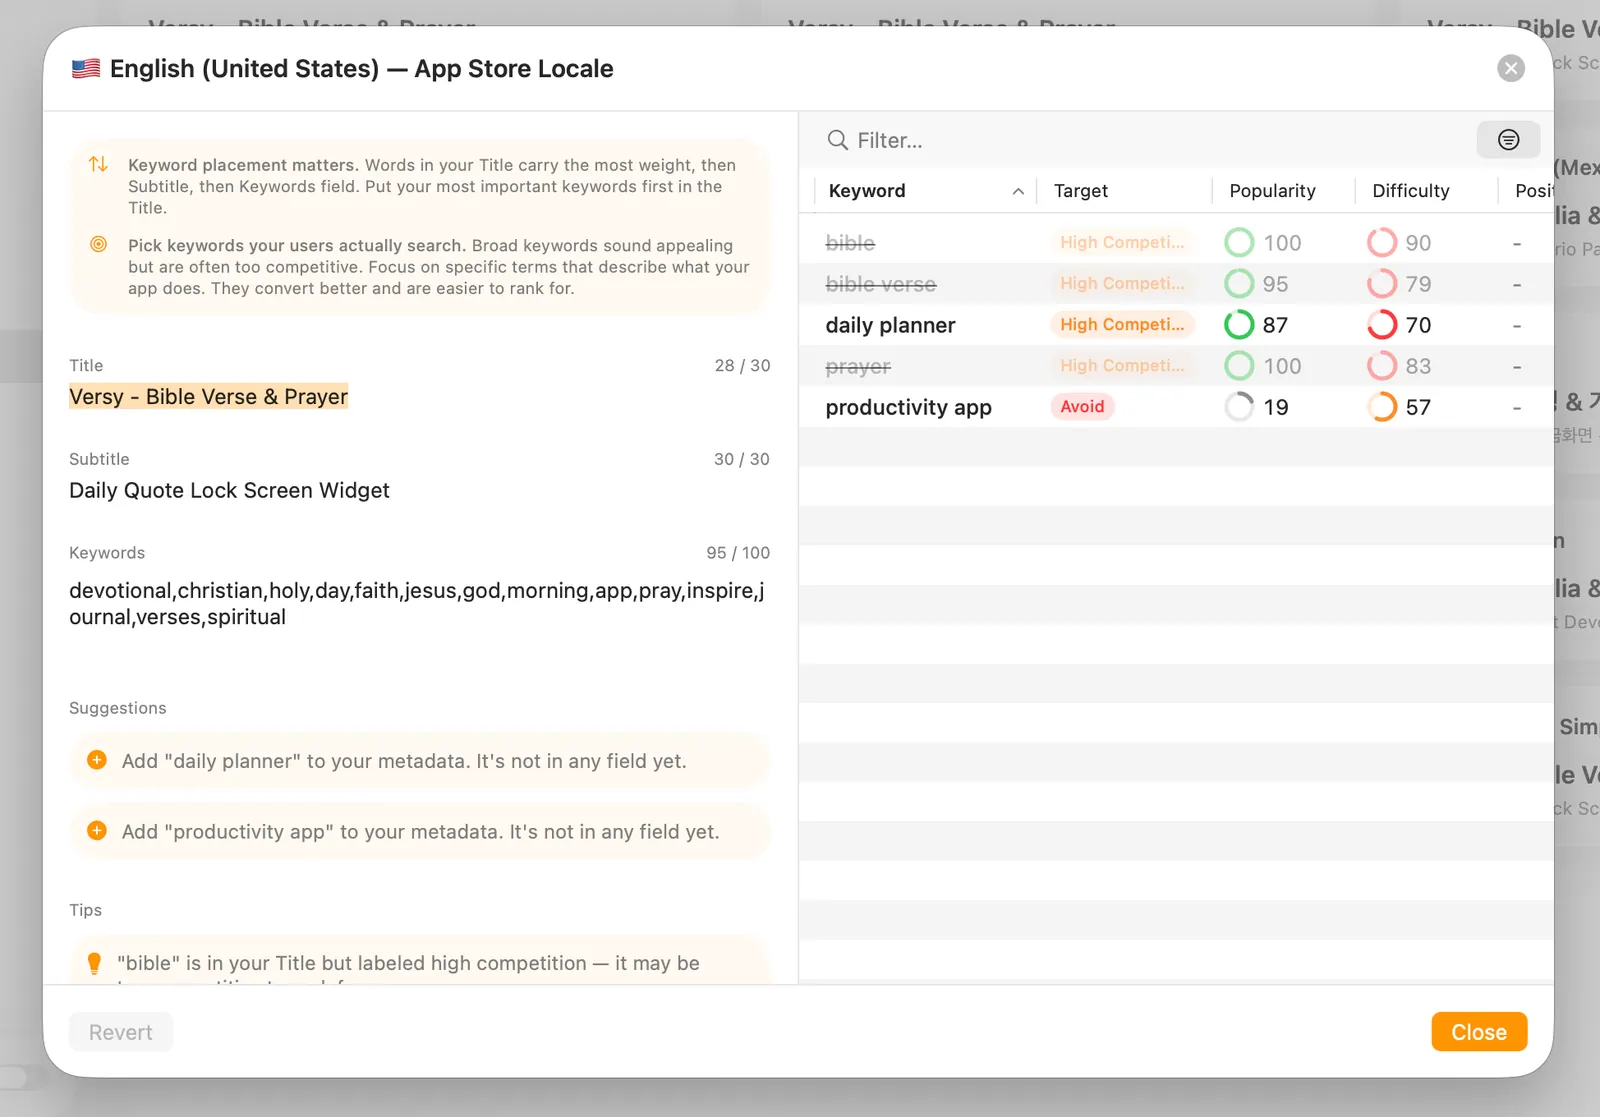Screen dimensions: 1600x1117
Task: Edit the Title field 'Versy - Bible Verse & Prayer'
Action: coord(209,397)
